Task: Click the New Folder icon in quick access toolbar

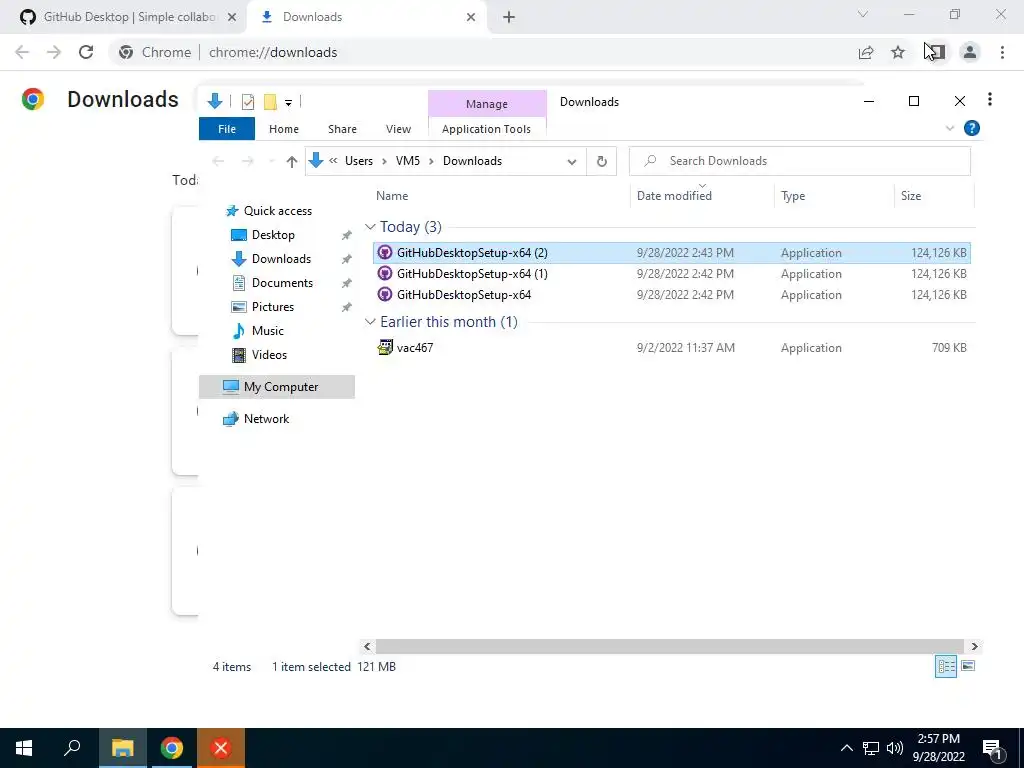Action: coord(270,102)
